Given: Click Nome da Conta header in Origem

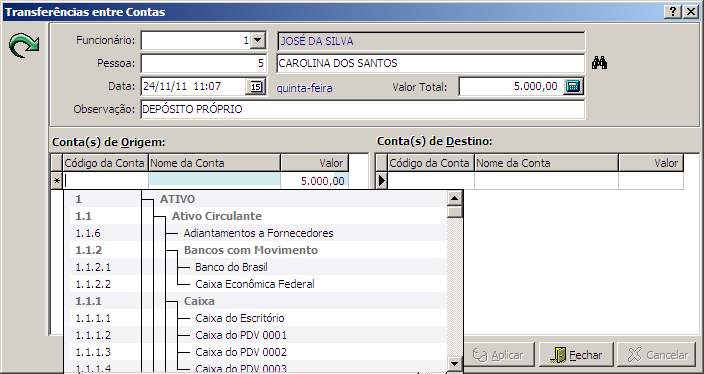Looking at the screenshot, I should tap(214, 163).
